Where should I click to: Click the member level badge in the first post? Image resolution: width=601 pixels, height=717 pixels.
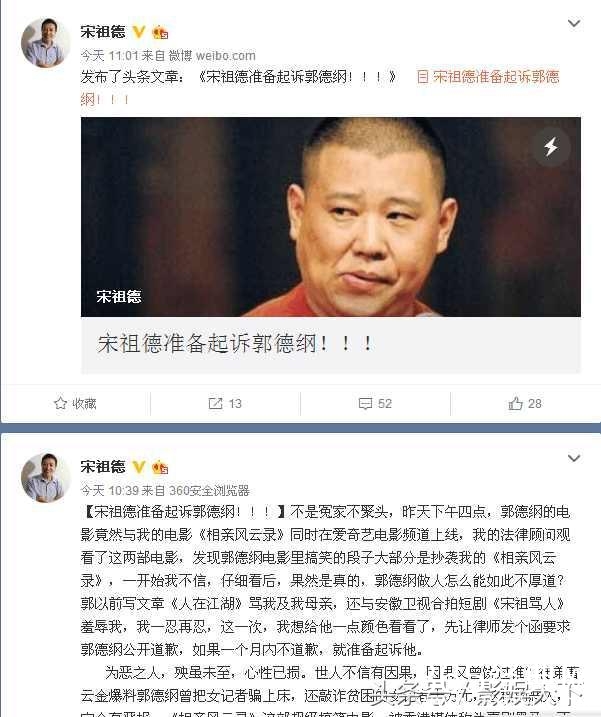[x=160, y=32]
